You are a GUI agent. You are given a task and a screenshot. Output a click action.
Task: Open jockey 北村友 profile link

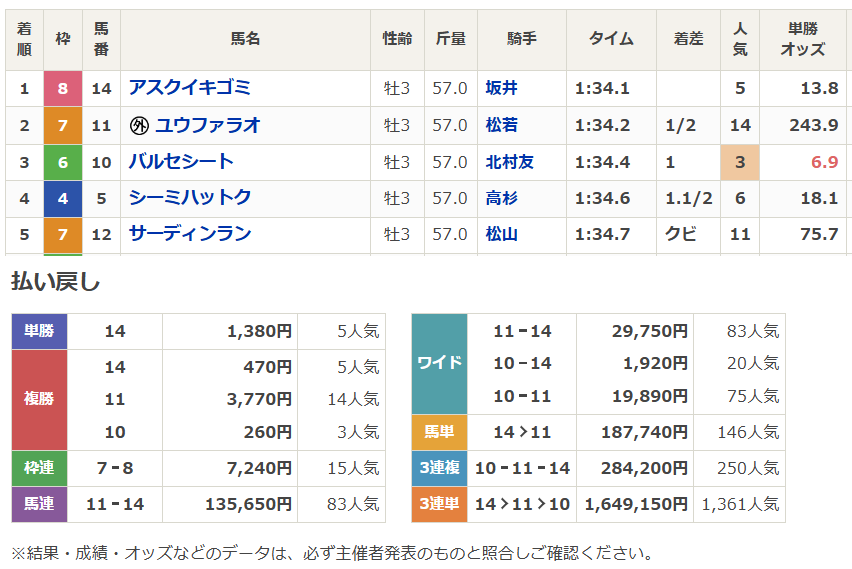click(x=509, y=162)
